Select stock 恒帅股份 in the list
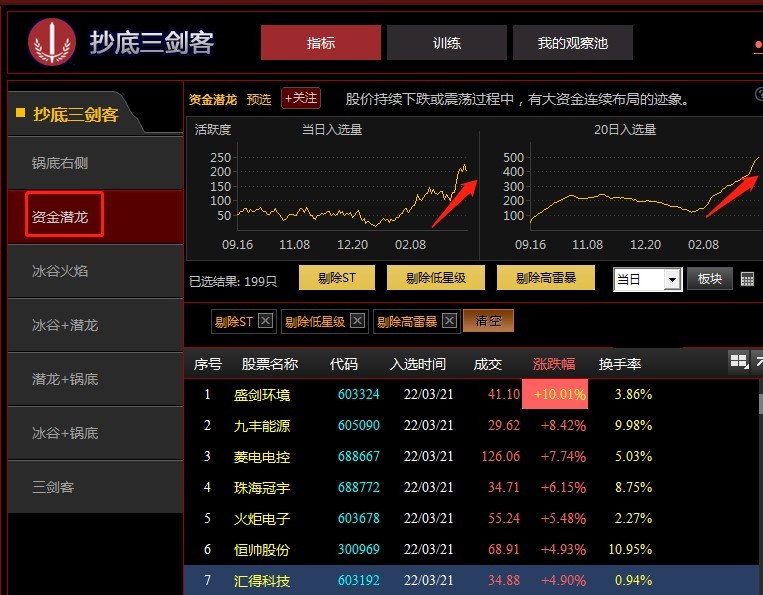763x595 pixels. tap(262, 550)
